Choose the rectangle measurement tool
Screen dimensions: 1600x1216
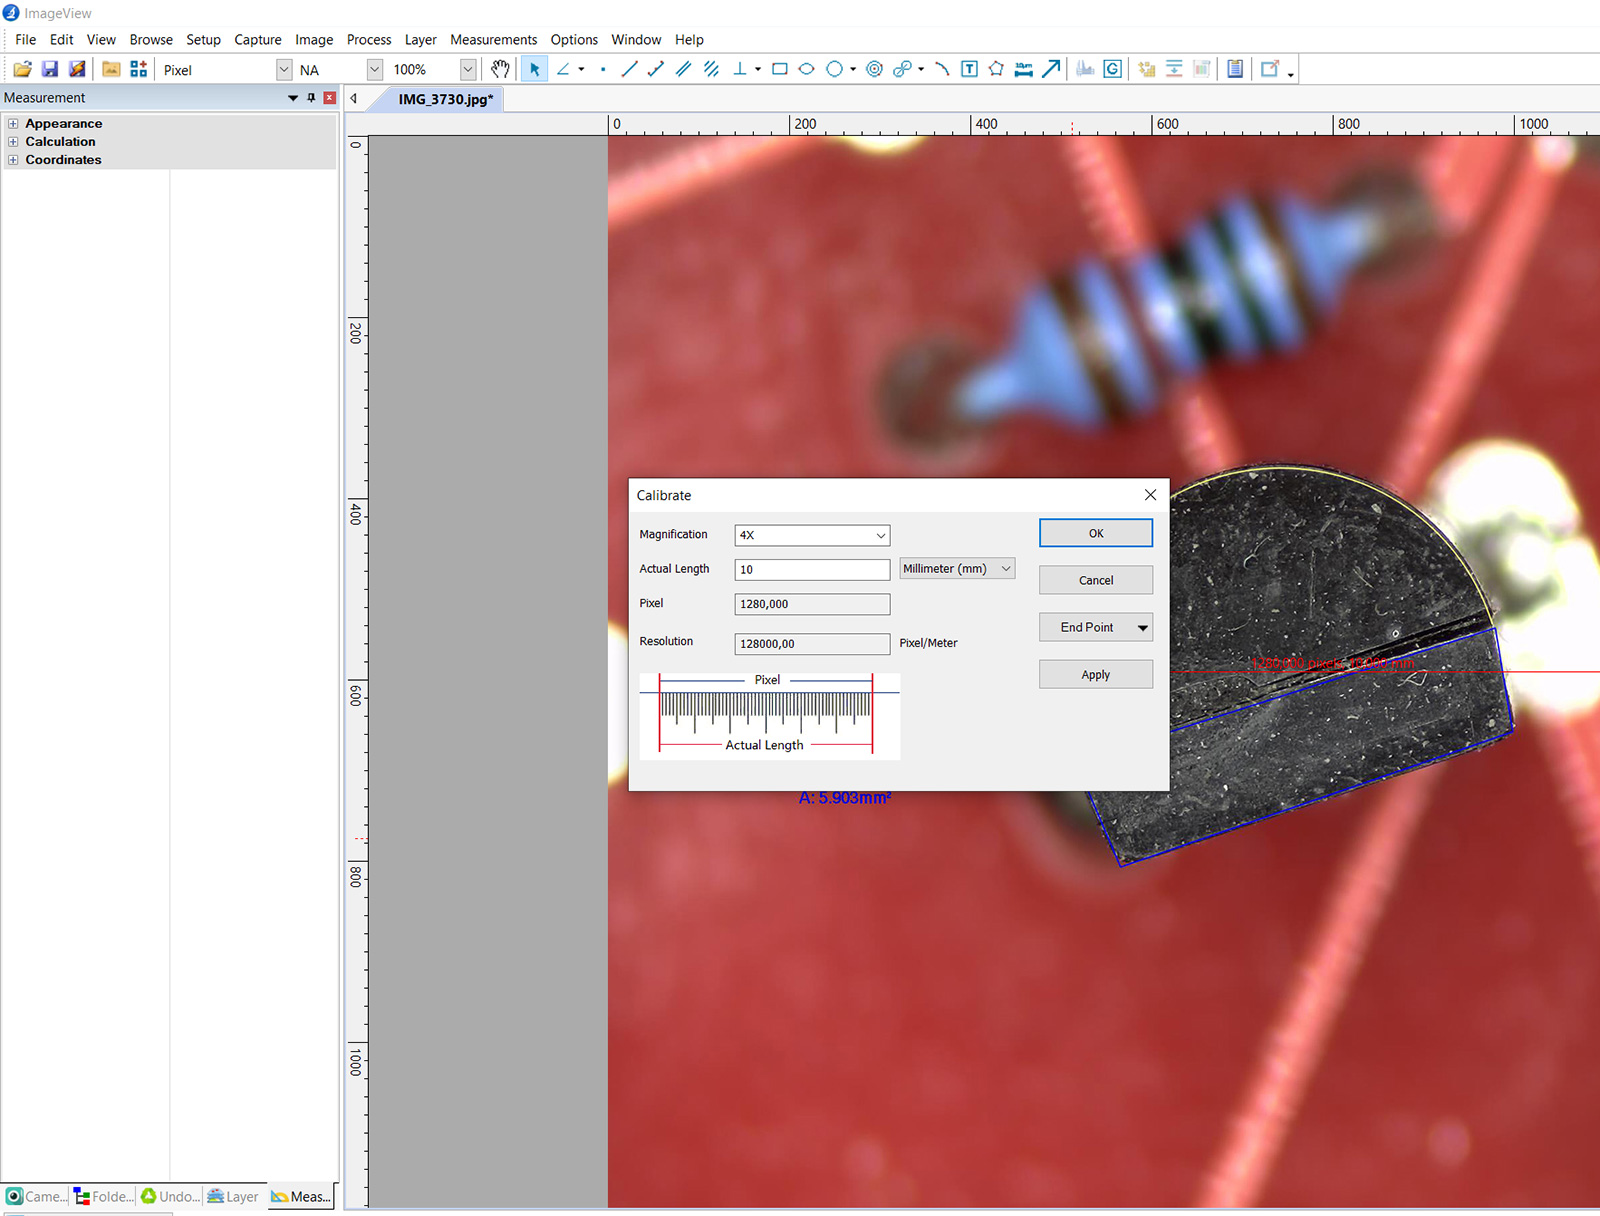coord(780,69)
